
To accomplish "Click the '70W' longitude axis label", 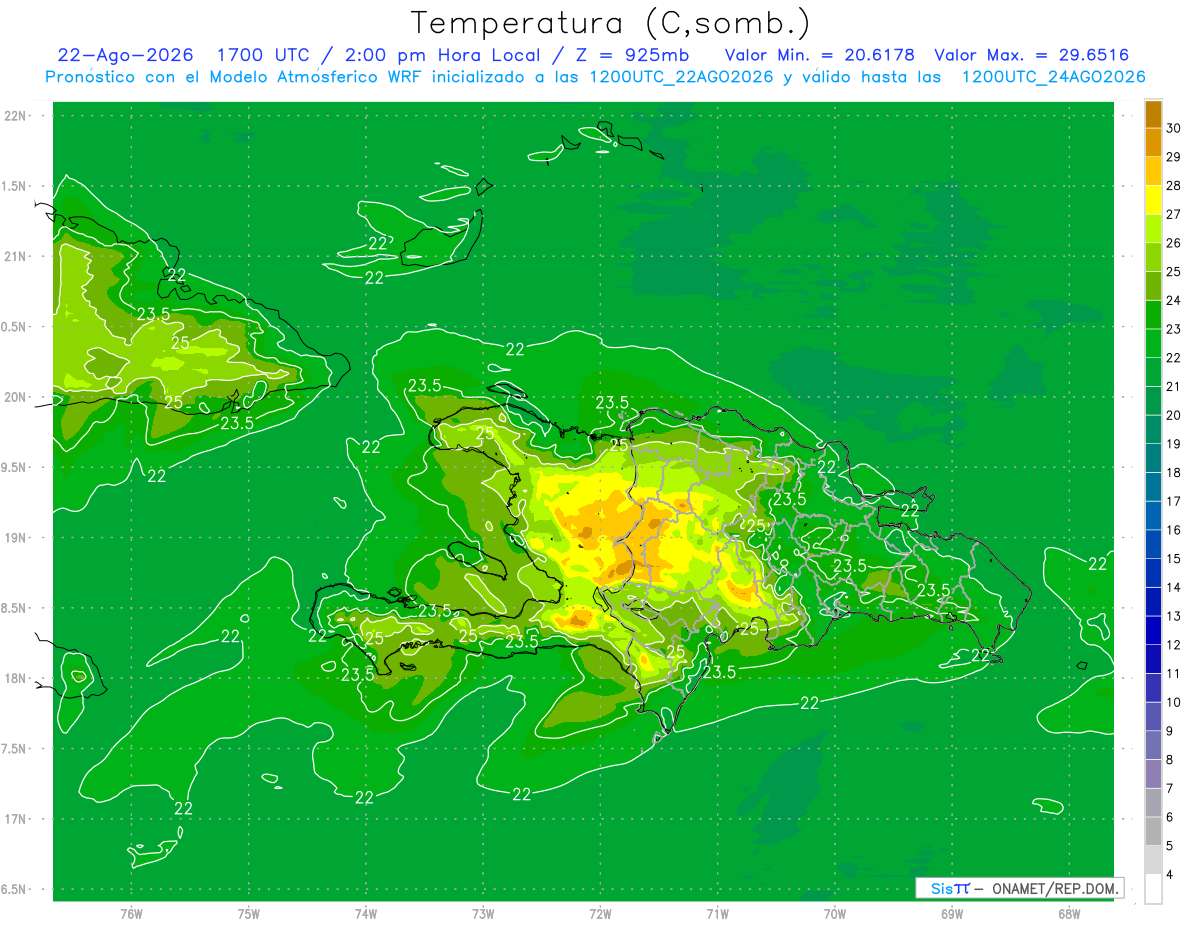I will [835, 913].
